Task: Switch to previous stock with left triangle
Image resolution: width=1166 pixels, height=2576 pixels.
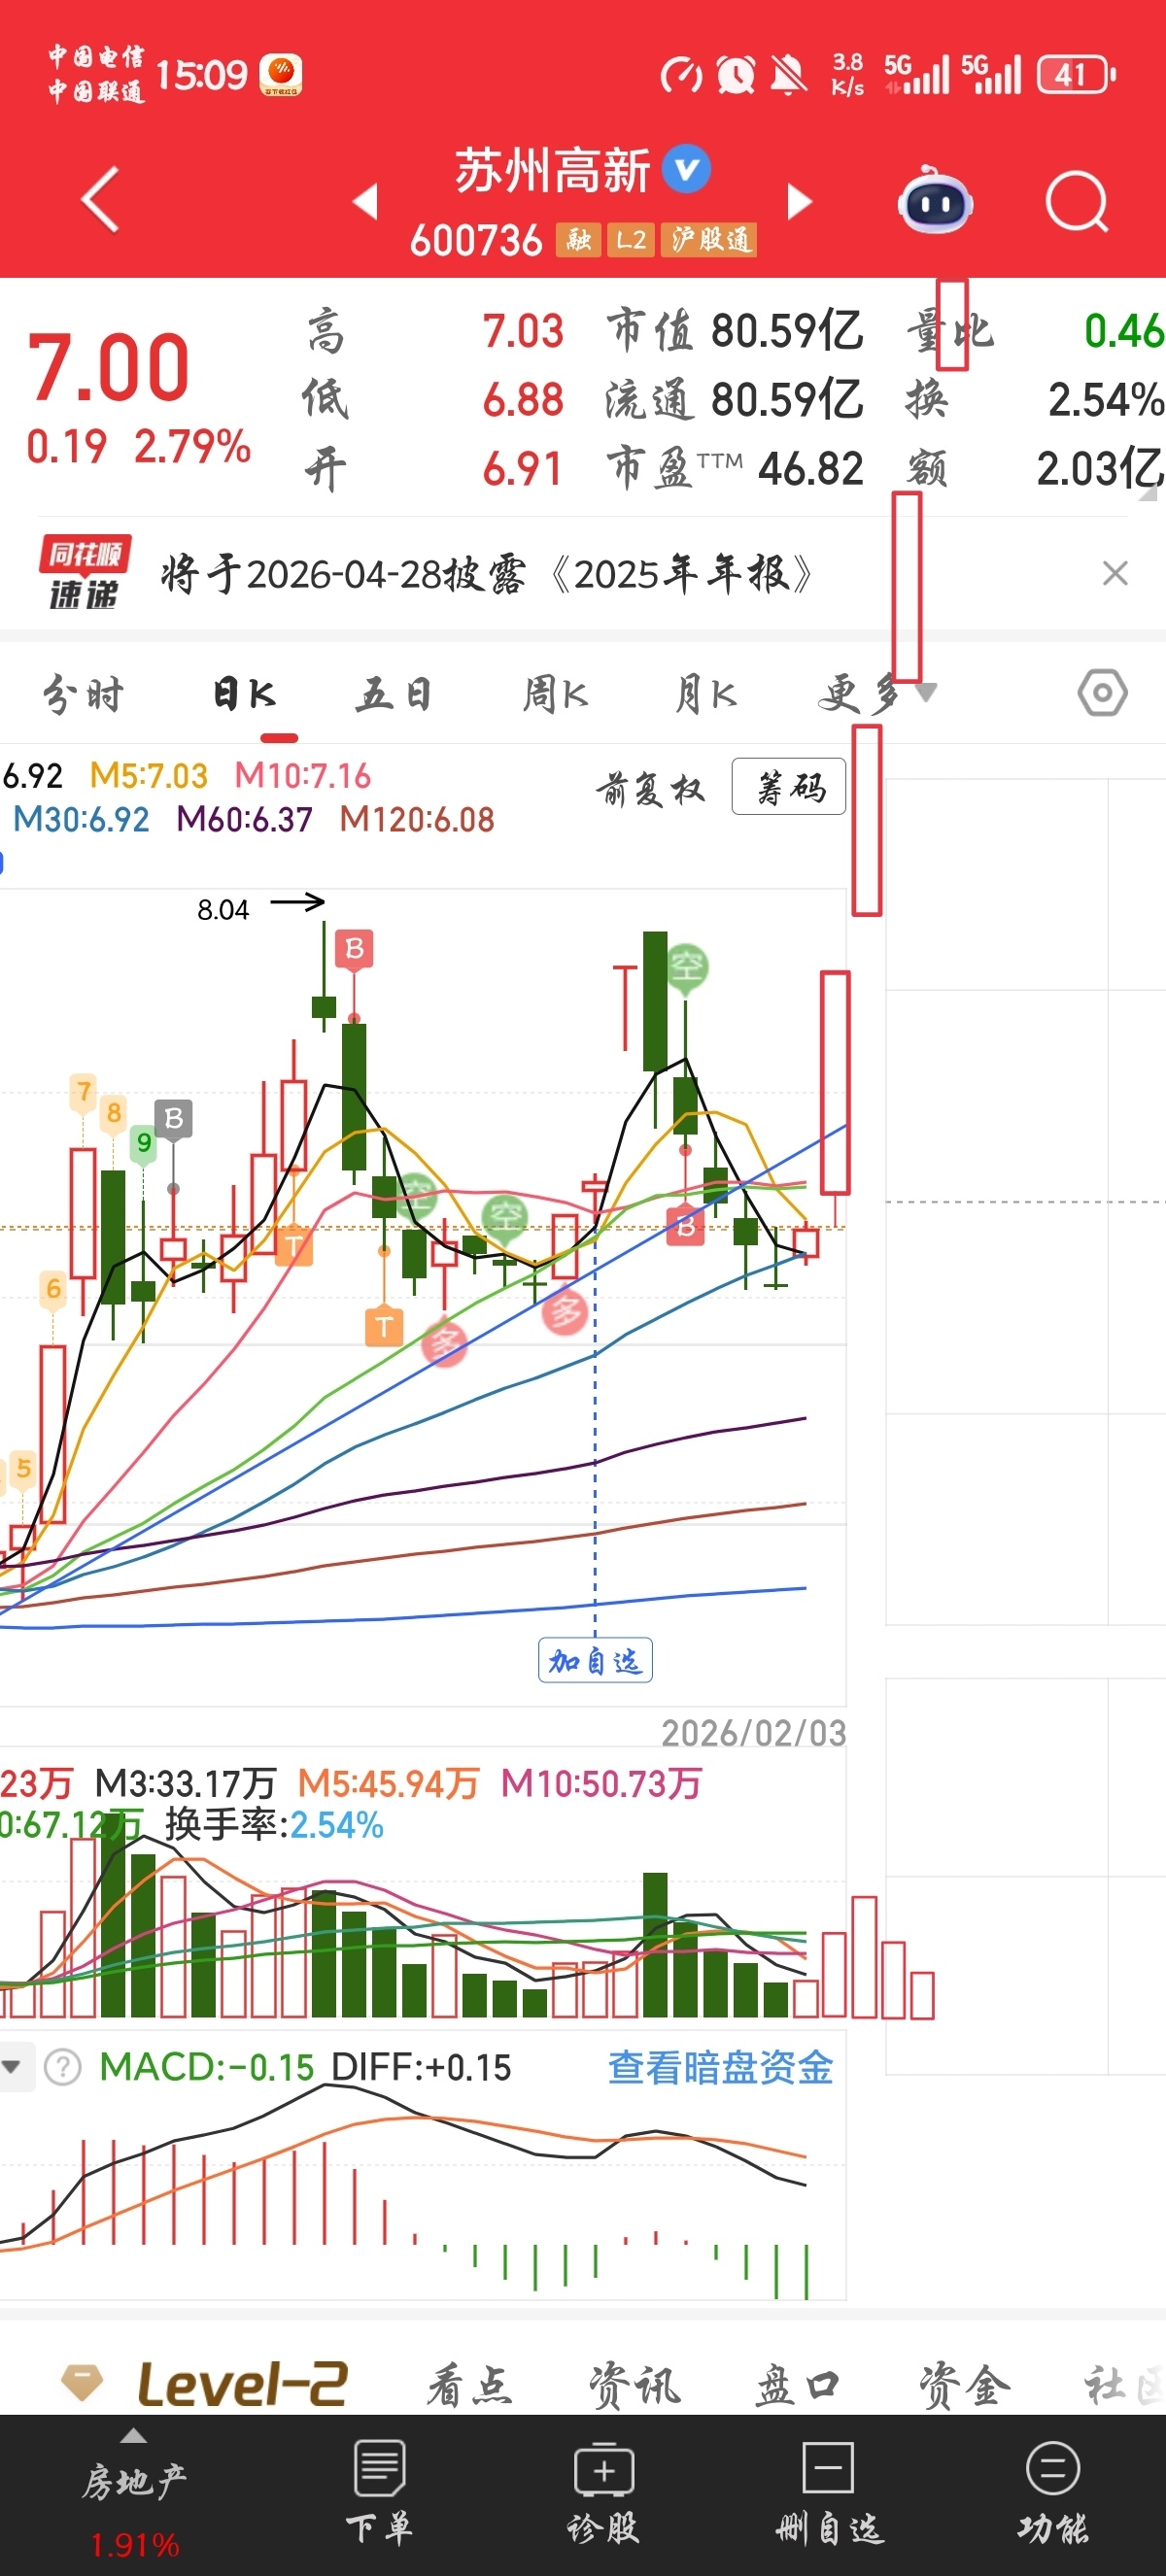Action: click(x=366, y=201)
